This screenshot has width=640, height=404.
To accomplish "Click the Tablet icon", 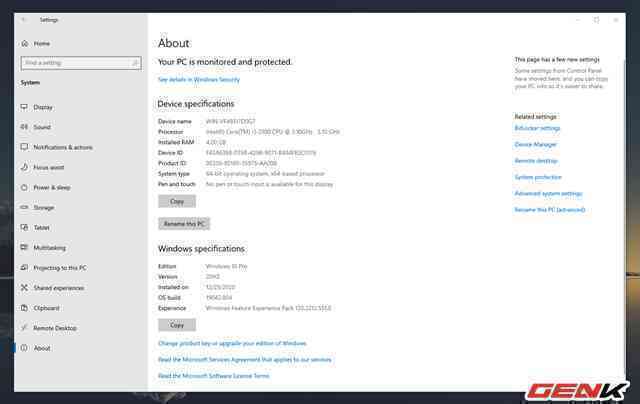I will 24,227.
